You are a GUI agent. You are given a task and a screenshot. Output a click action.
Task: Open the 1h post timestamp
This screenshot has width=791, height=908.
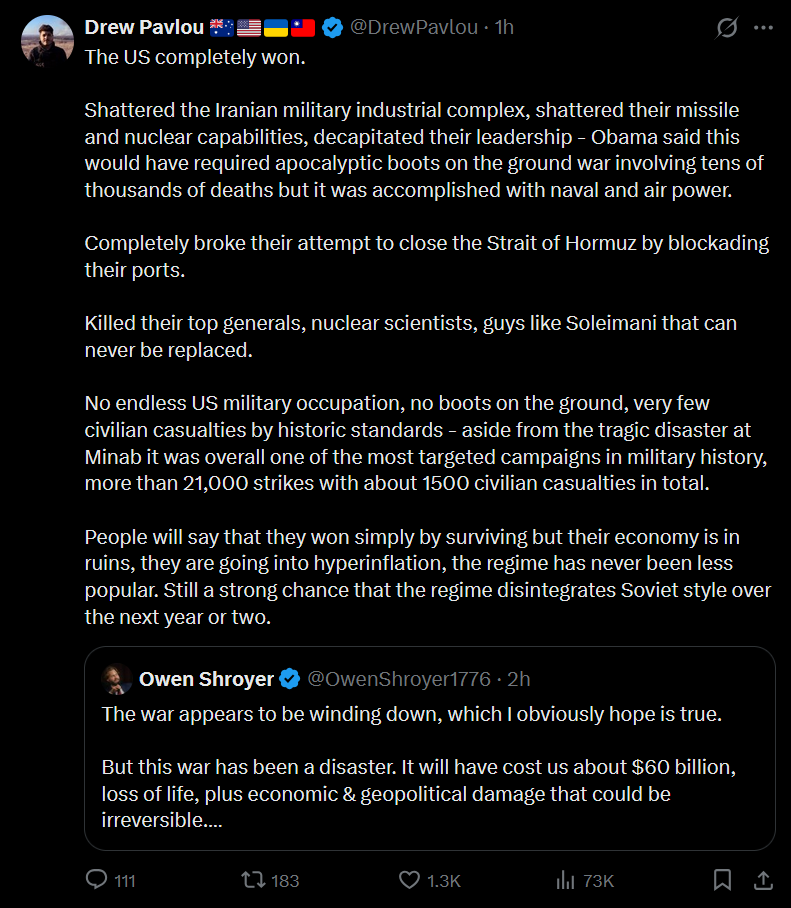(x=503, y=27)
